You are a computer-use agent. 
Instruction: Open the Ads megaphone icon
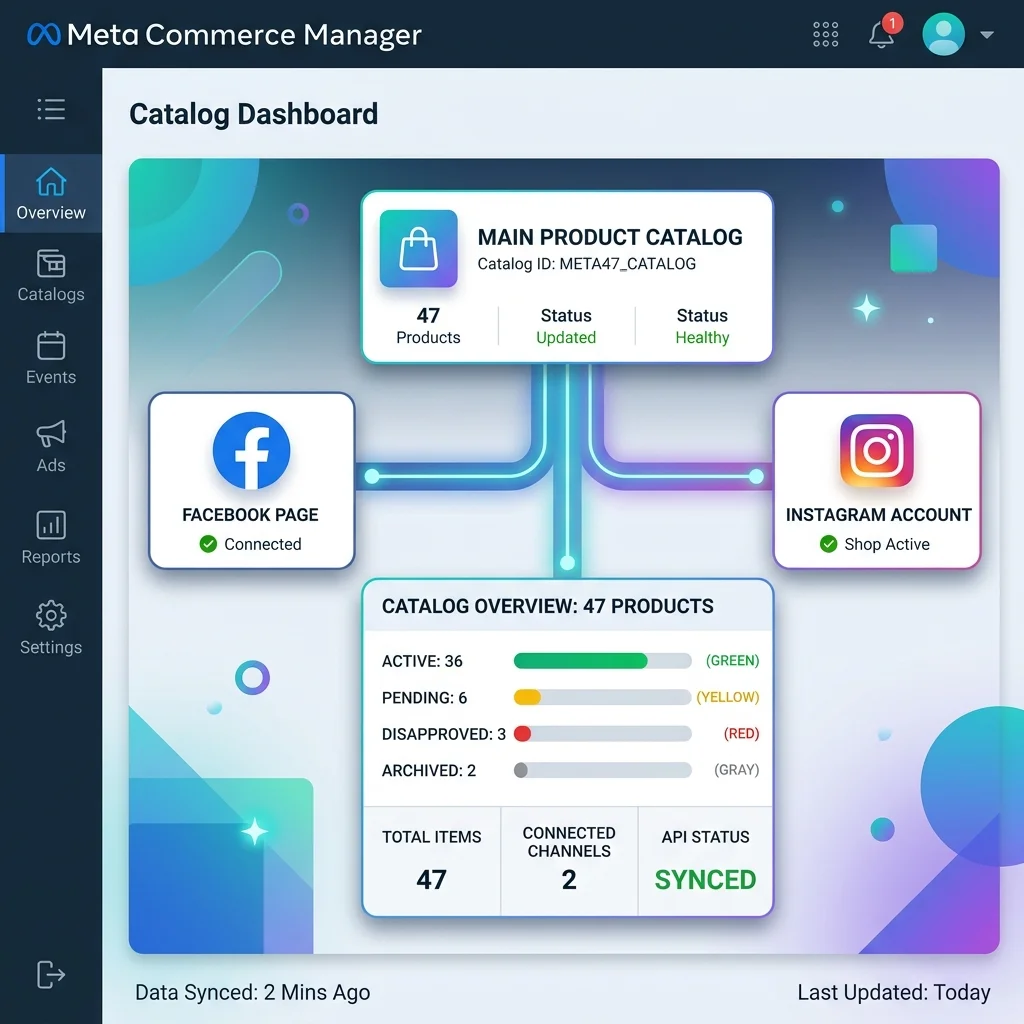[51, 433]
